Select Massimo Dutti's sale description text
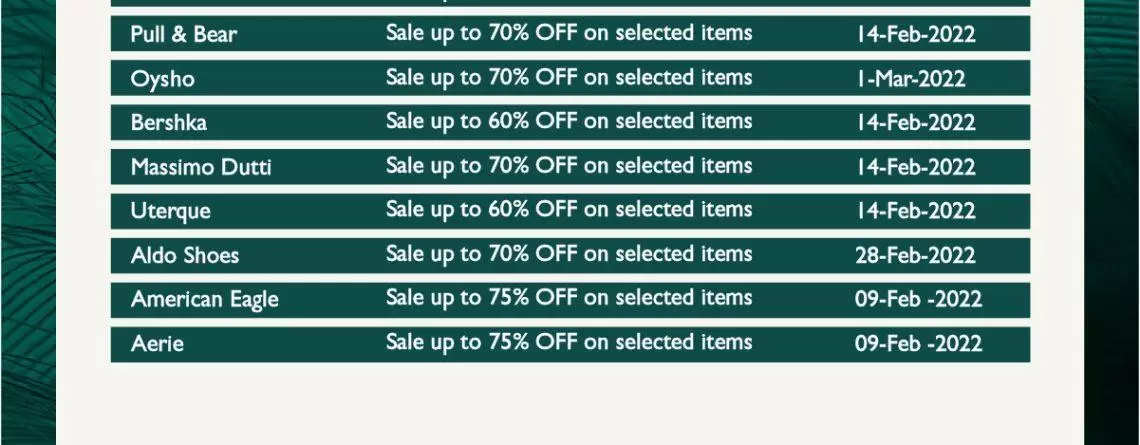The height and width of the screenshot is (445, 1140). [569, 166]
